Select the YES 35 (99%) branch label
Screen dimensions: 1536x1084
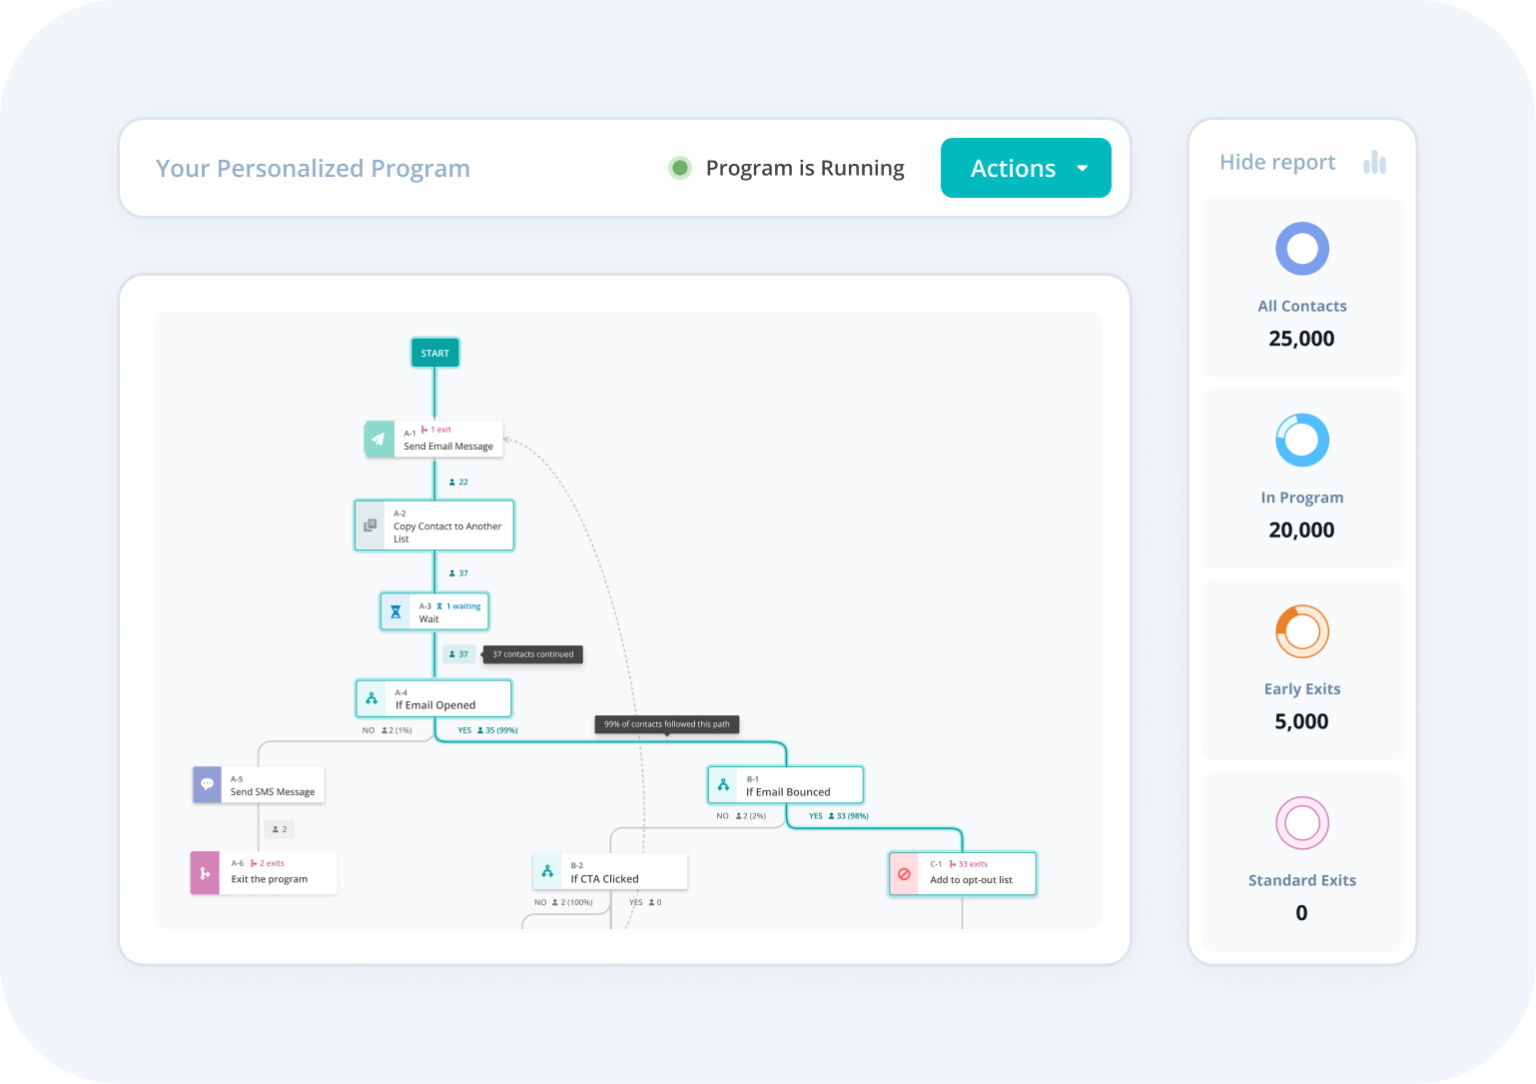487,730
